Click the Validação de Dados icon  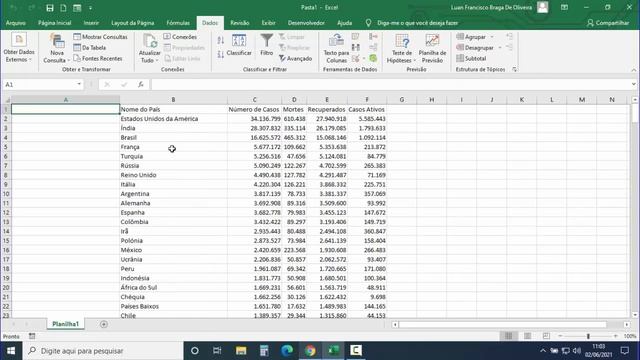click(356, 58)
